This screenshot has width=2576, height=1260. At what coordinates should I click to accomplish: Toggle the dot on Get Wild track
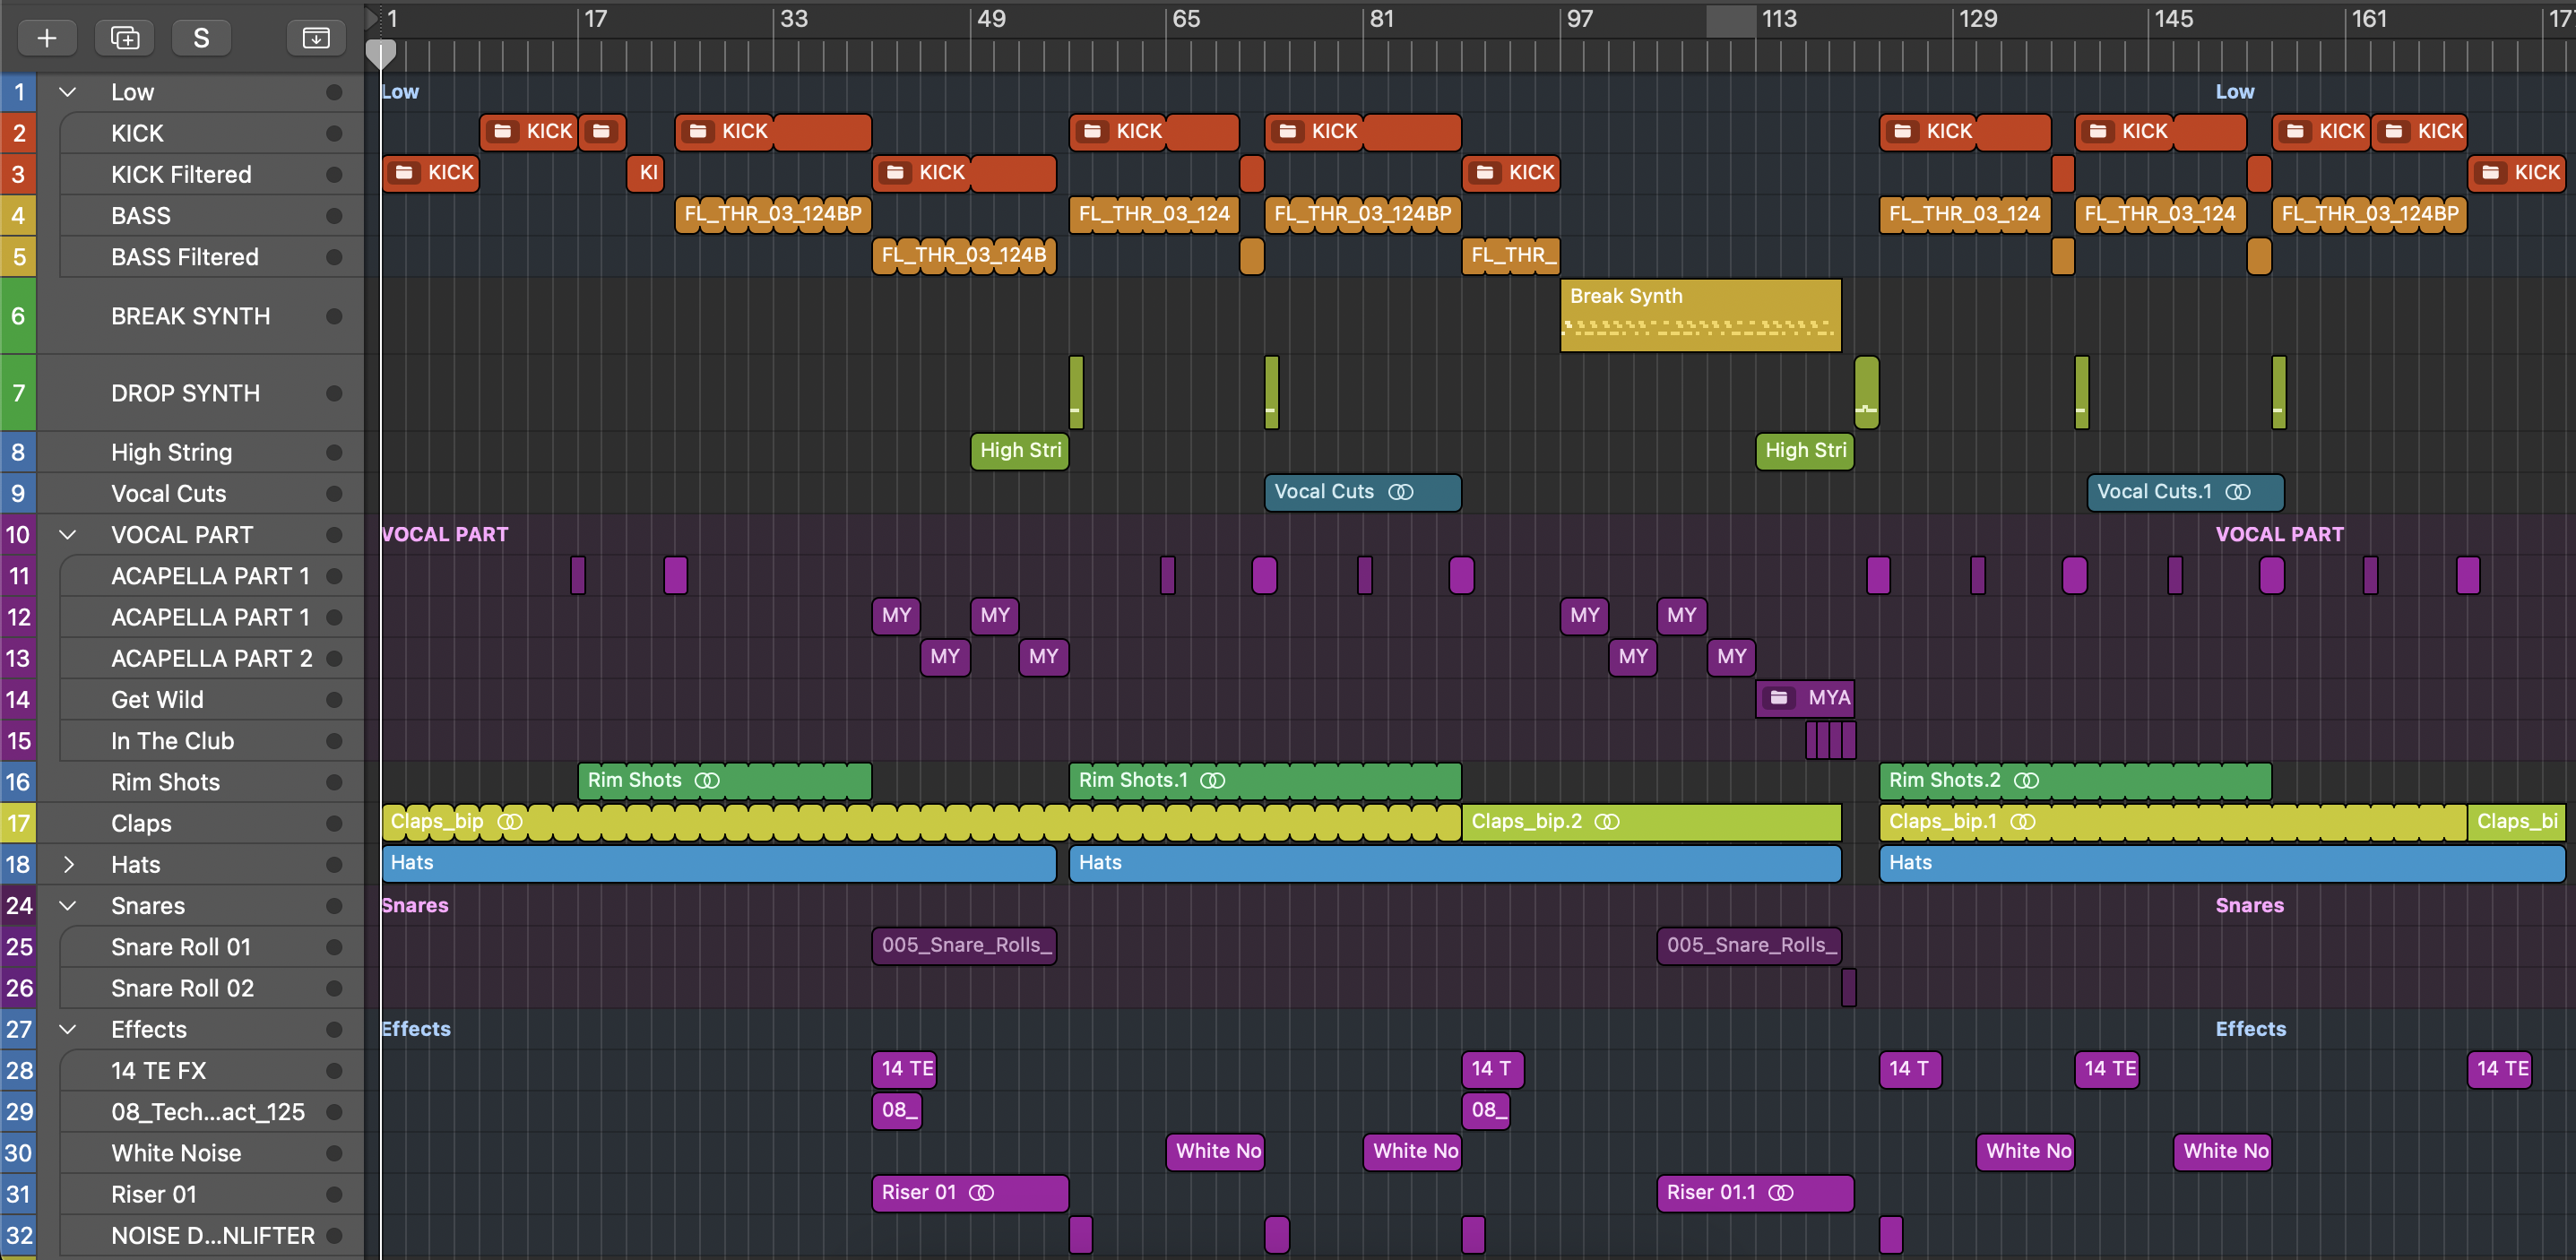(334, 700)
